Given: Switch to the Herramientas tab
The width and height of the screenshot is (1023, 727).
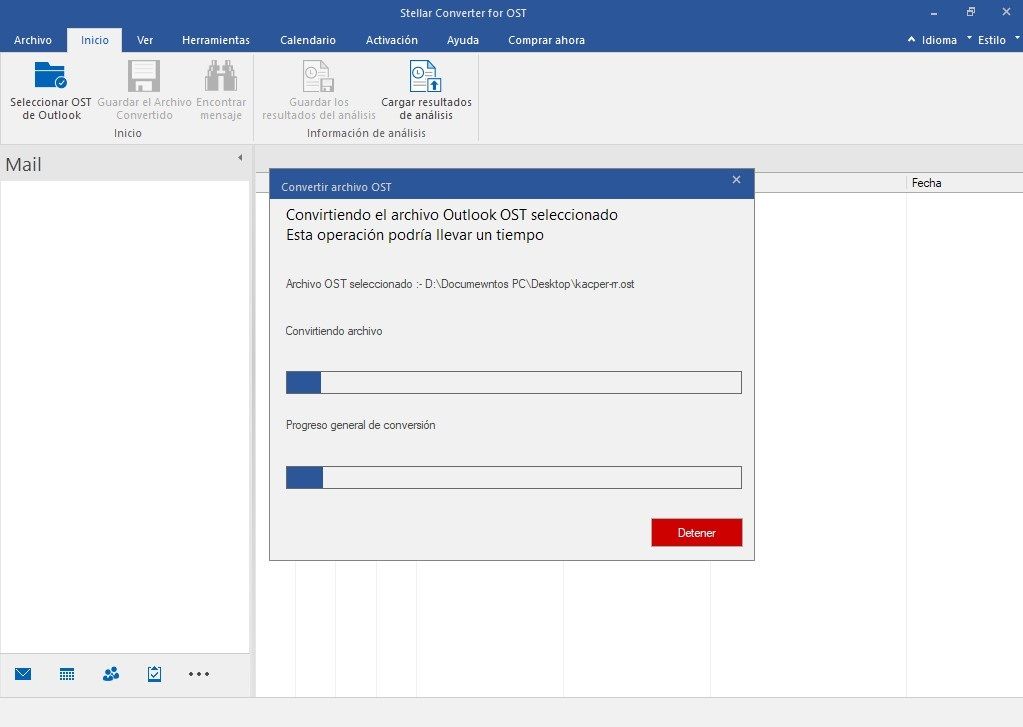Looking at the screenshot, I should (x=216, y=40).
